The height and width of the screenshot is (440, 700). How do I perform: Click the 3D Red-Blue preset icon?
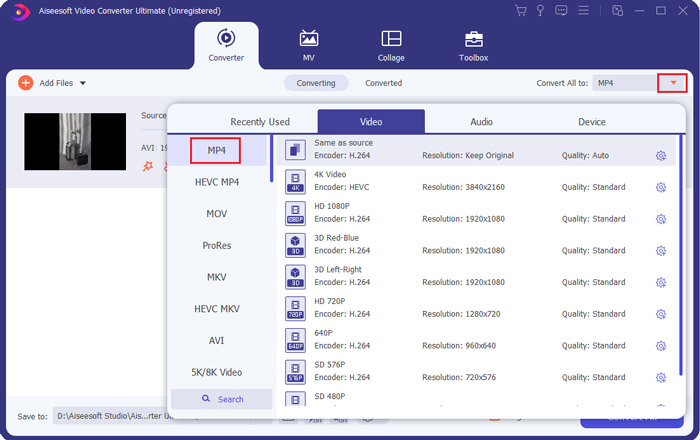[x=295, y=245]
